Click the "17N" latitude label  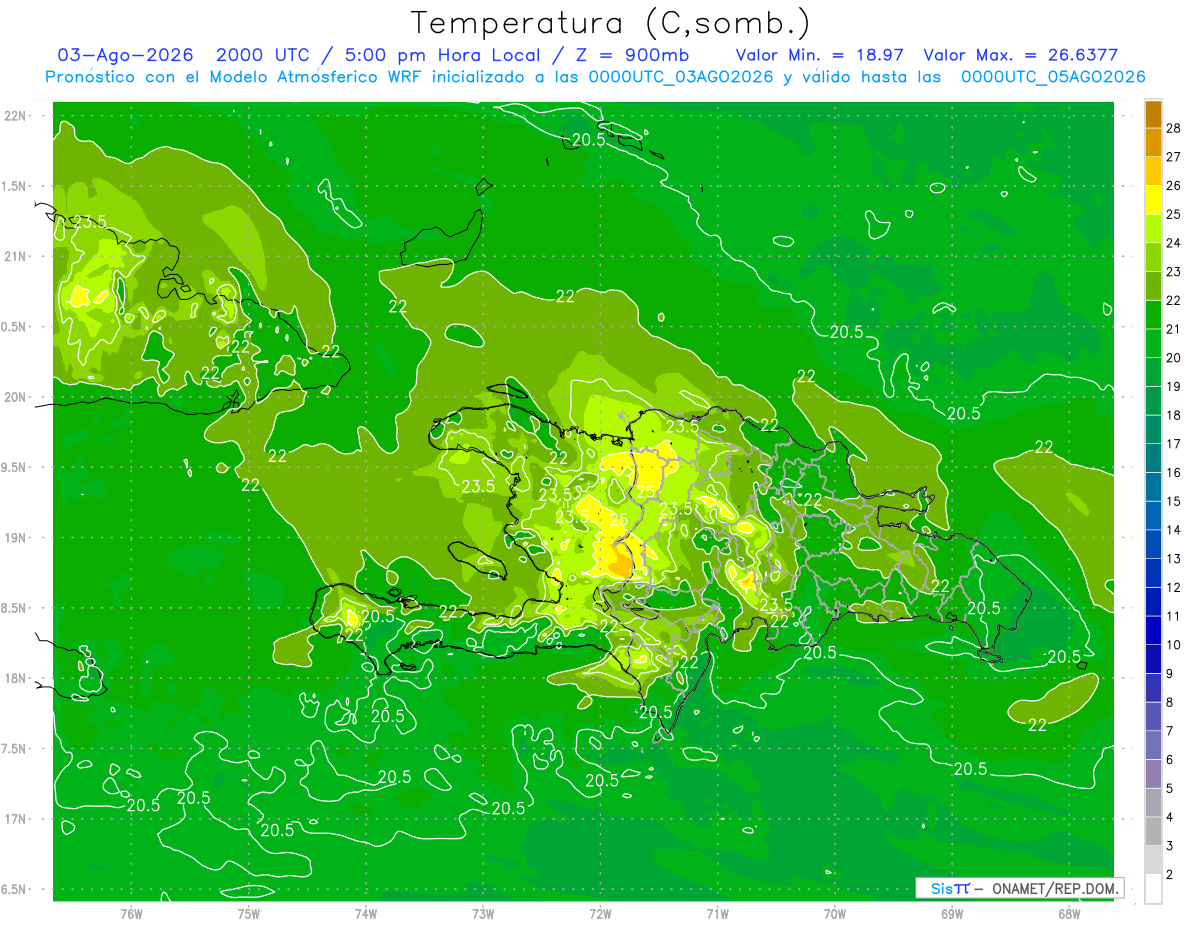(x=16, y=819)
